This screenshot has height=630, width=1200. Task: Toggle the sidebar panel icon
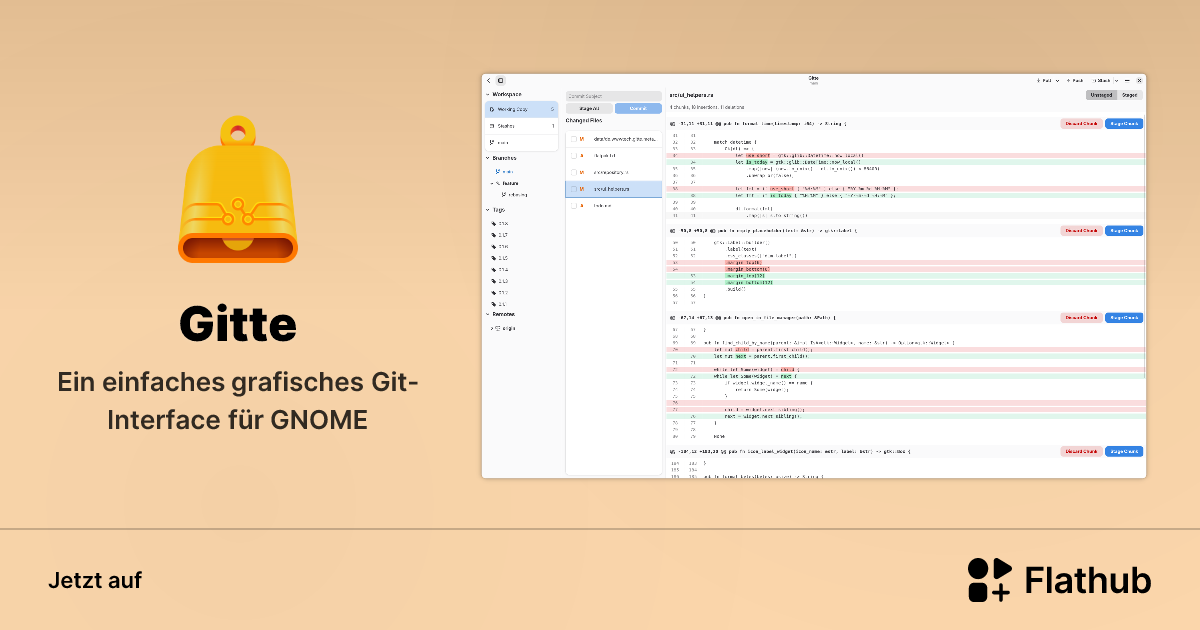point(501,80)
